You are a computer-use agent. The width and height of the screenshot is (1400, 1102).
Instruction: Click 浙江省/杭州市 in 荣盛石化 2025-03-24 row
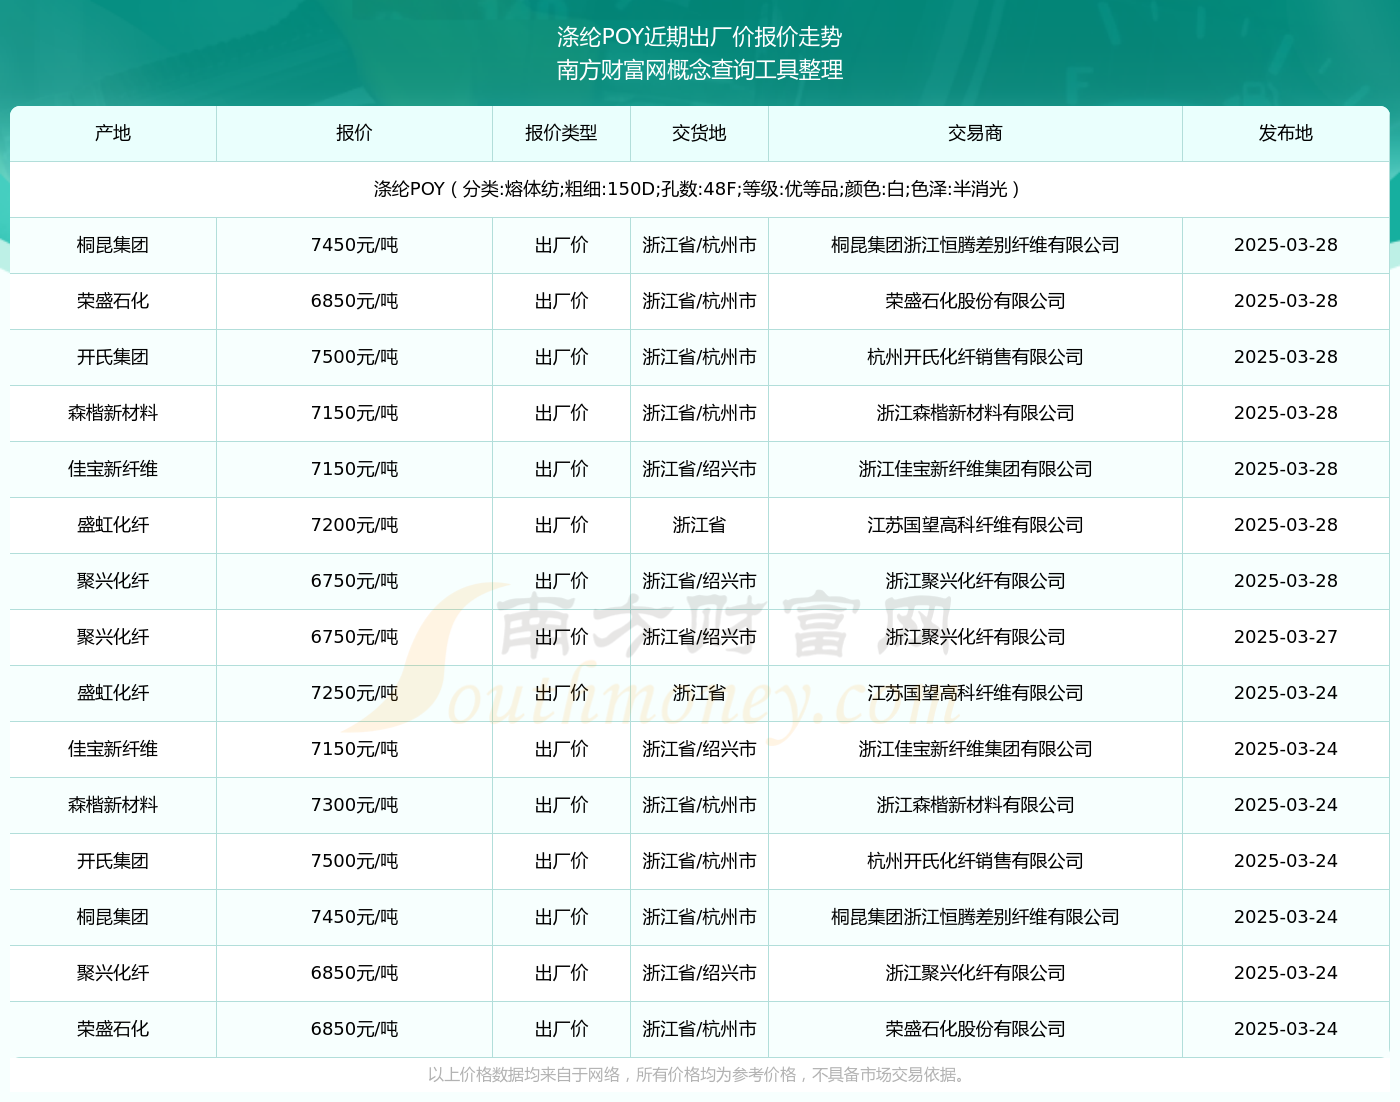699,1029
